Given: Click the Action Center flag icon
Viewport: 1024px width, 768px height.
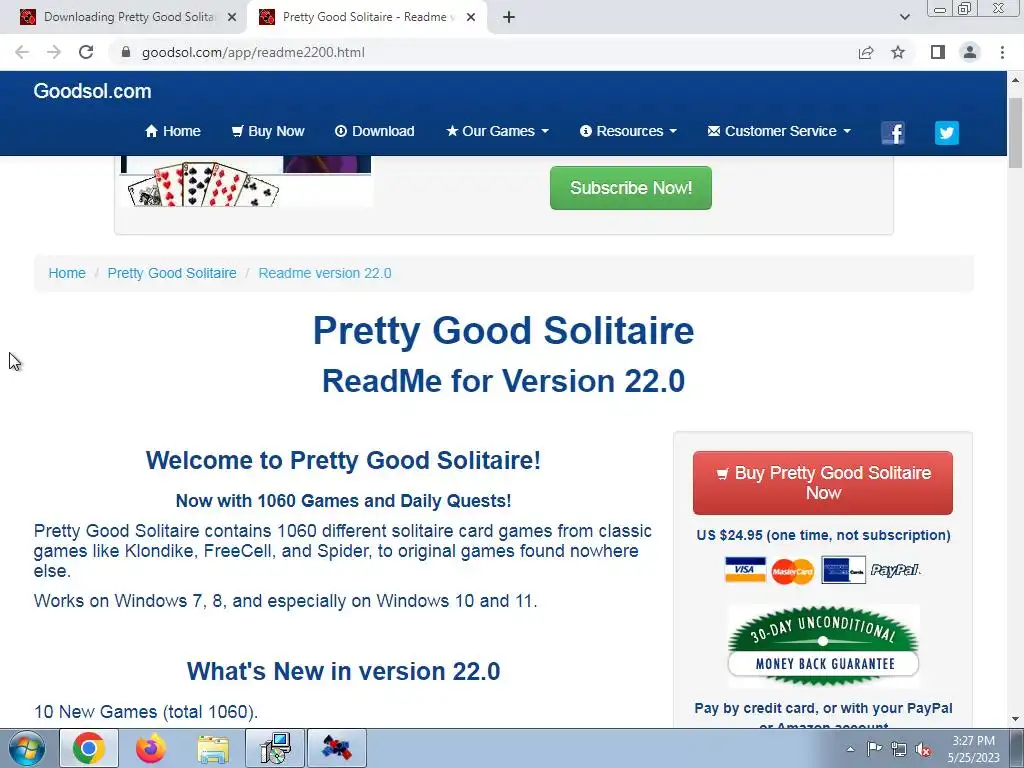Looking at the screenshot, I should click(x=874, y=749).
